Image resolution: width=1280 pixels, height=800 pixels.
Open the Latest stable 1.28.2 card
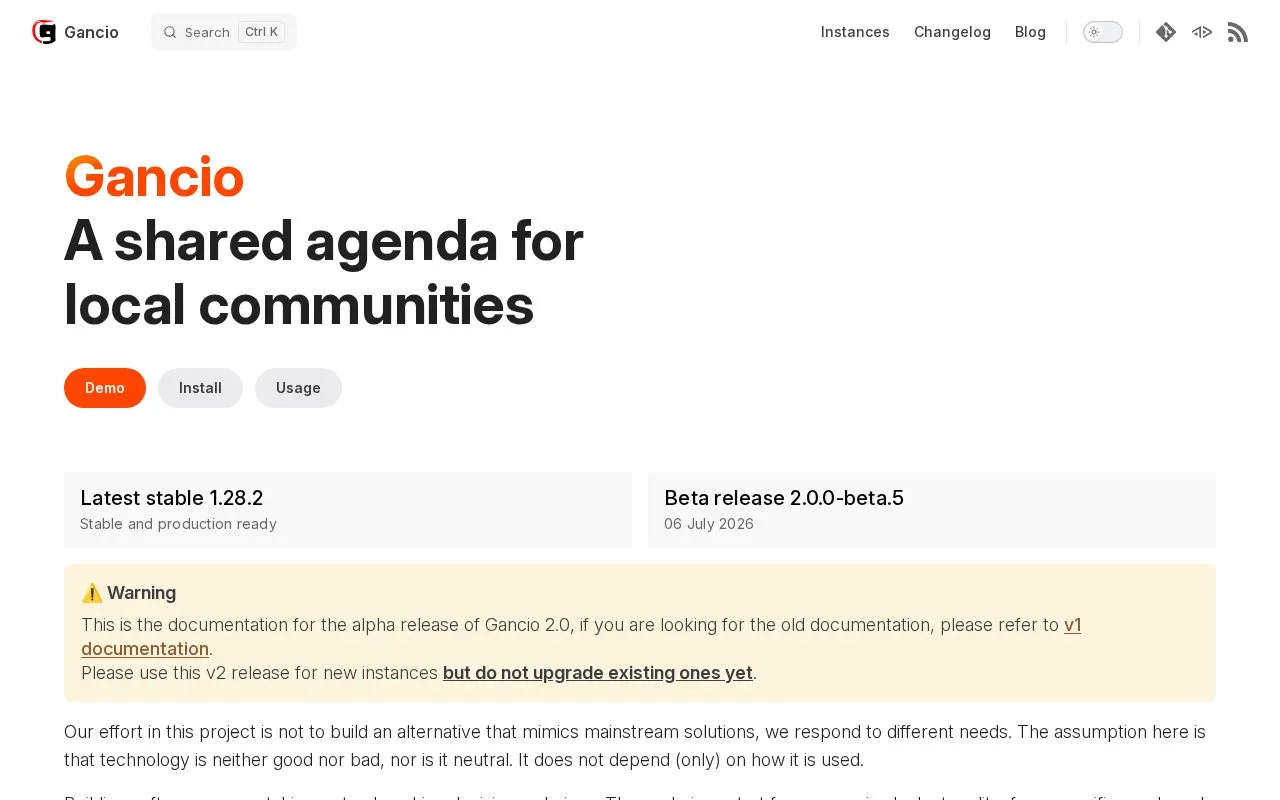click(x=348, y=510)
